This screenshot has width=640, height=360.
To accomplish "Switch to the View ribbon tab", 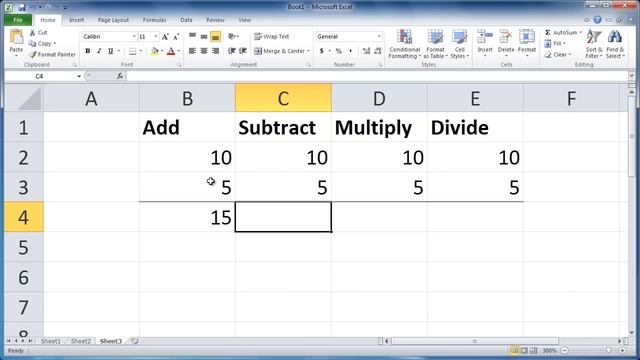I will [244, 20].
